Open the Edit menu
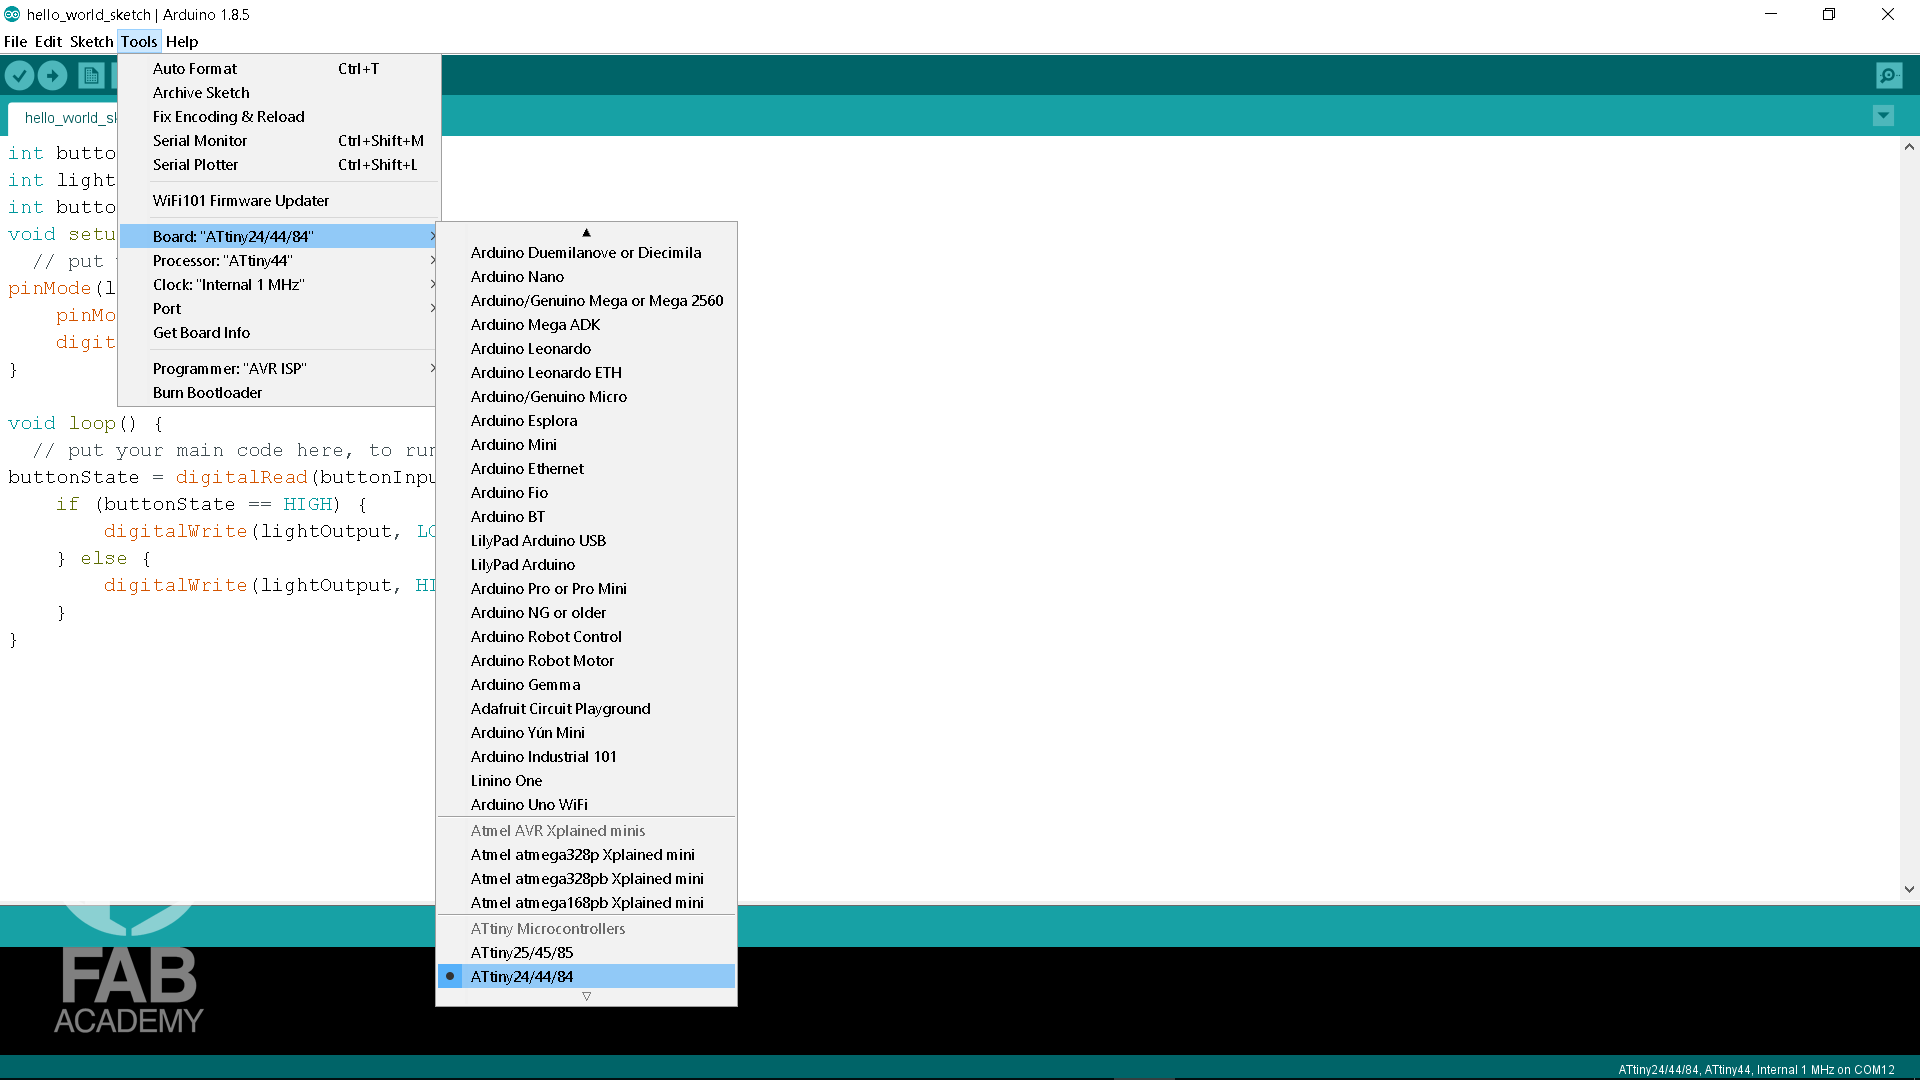Screen dimensions: 1920x1080 (x=48, y=42)
